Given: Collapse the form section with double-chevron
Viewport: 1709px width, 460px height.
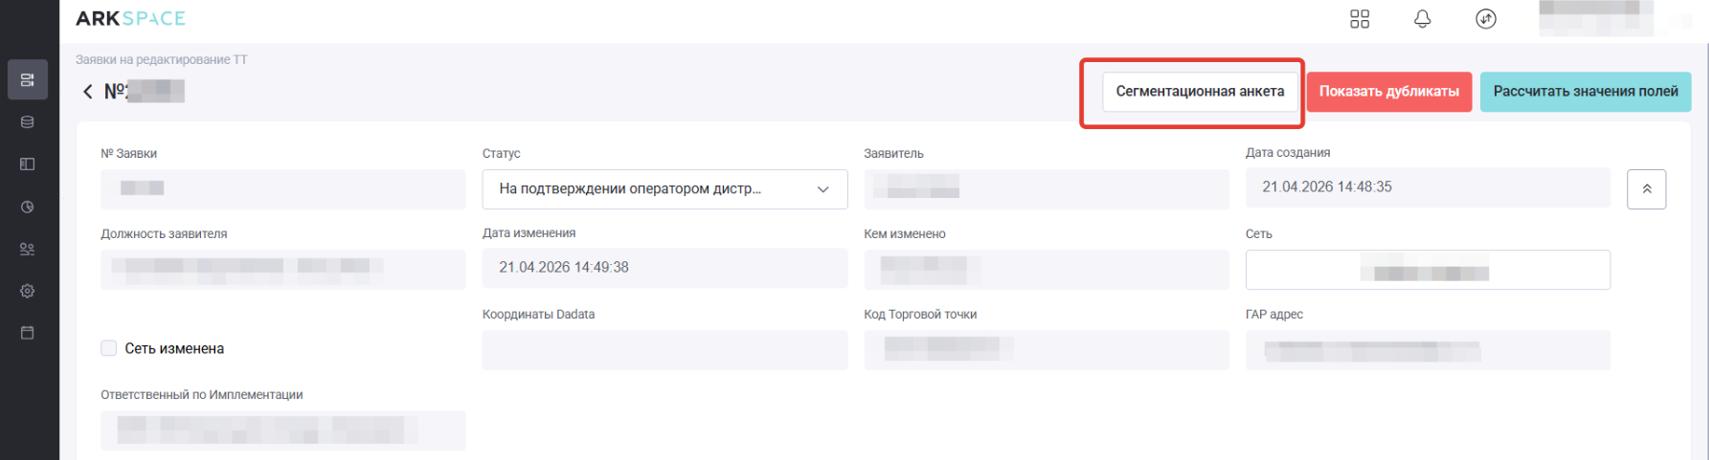Looking at the screenshot, I should coord(1646,189).
